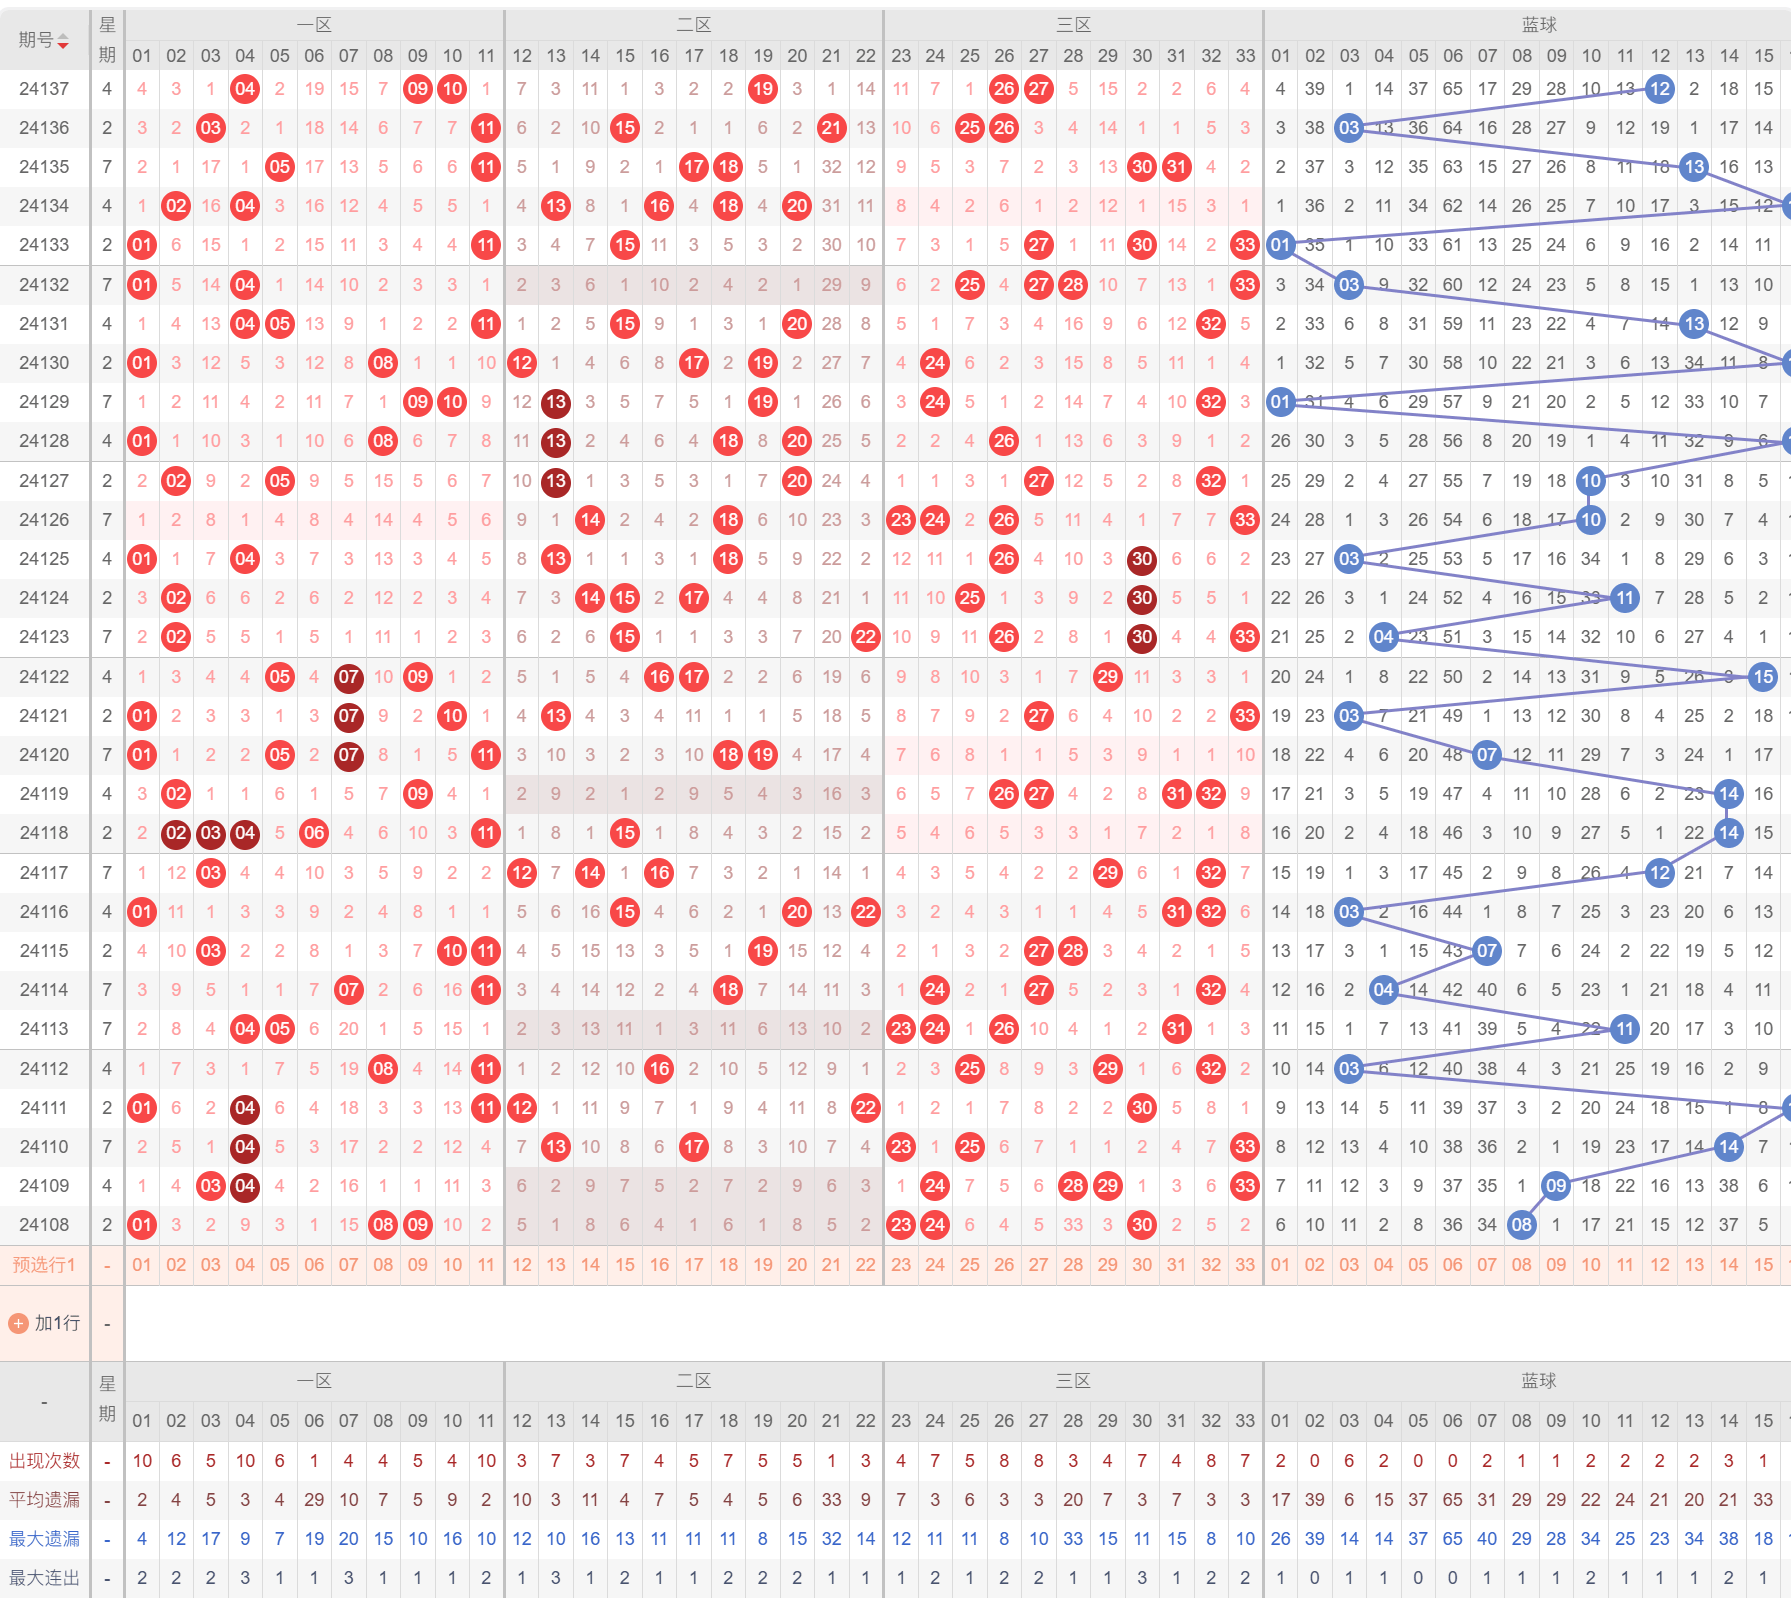Click red ball 12 in row 24130
Image resolution: width=1791 pixels, height=1598 pixels.
522,363
